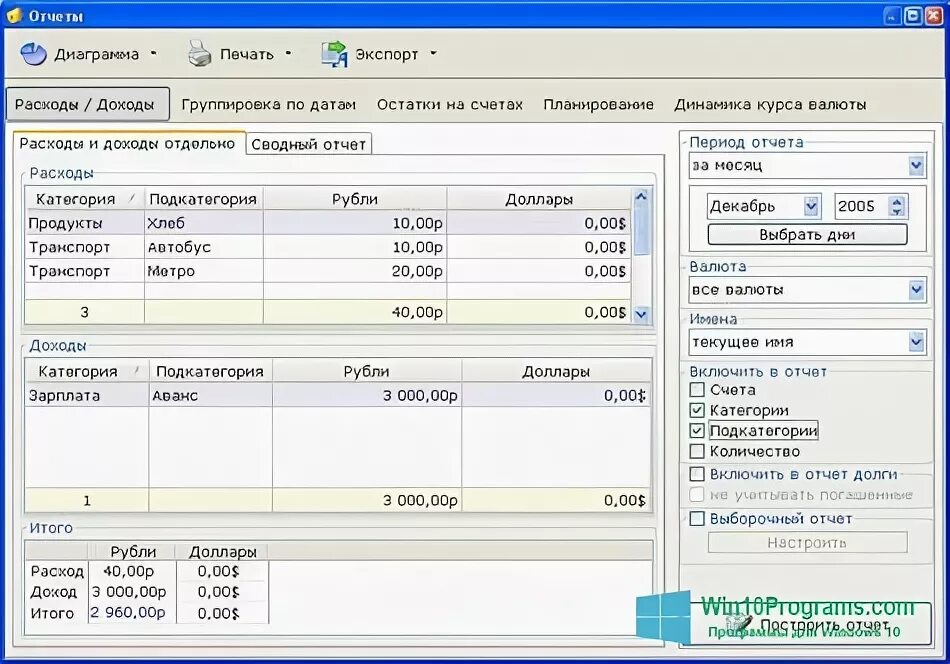Enable the Счета checkbox
Image resolution: width=950 pixels, height=664 pixels.
[697, 390]
